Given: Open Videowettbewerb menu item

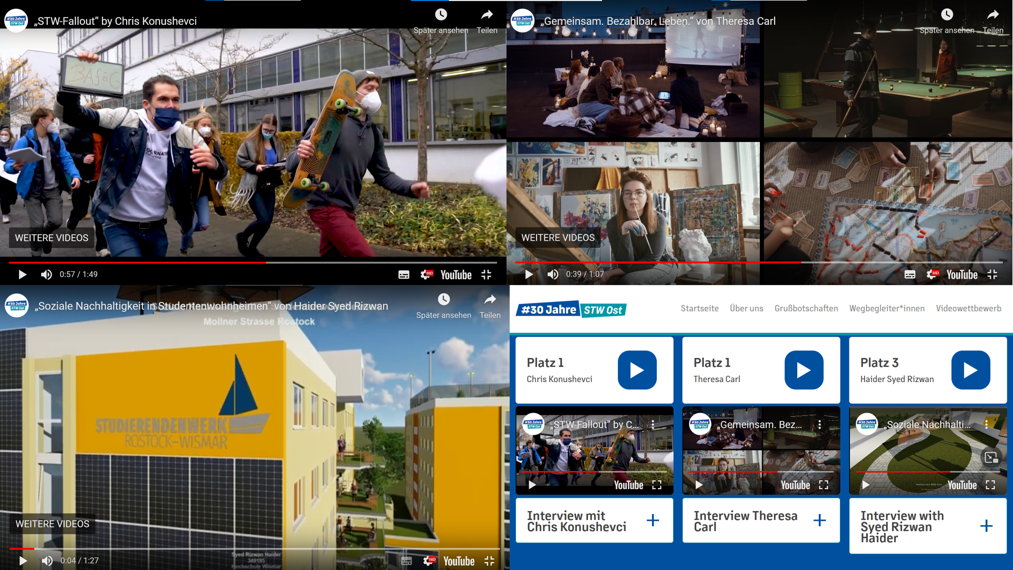Looking at the screenshot, I should point(968,308).
